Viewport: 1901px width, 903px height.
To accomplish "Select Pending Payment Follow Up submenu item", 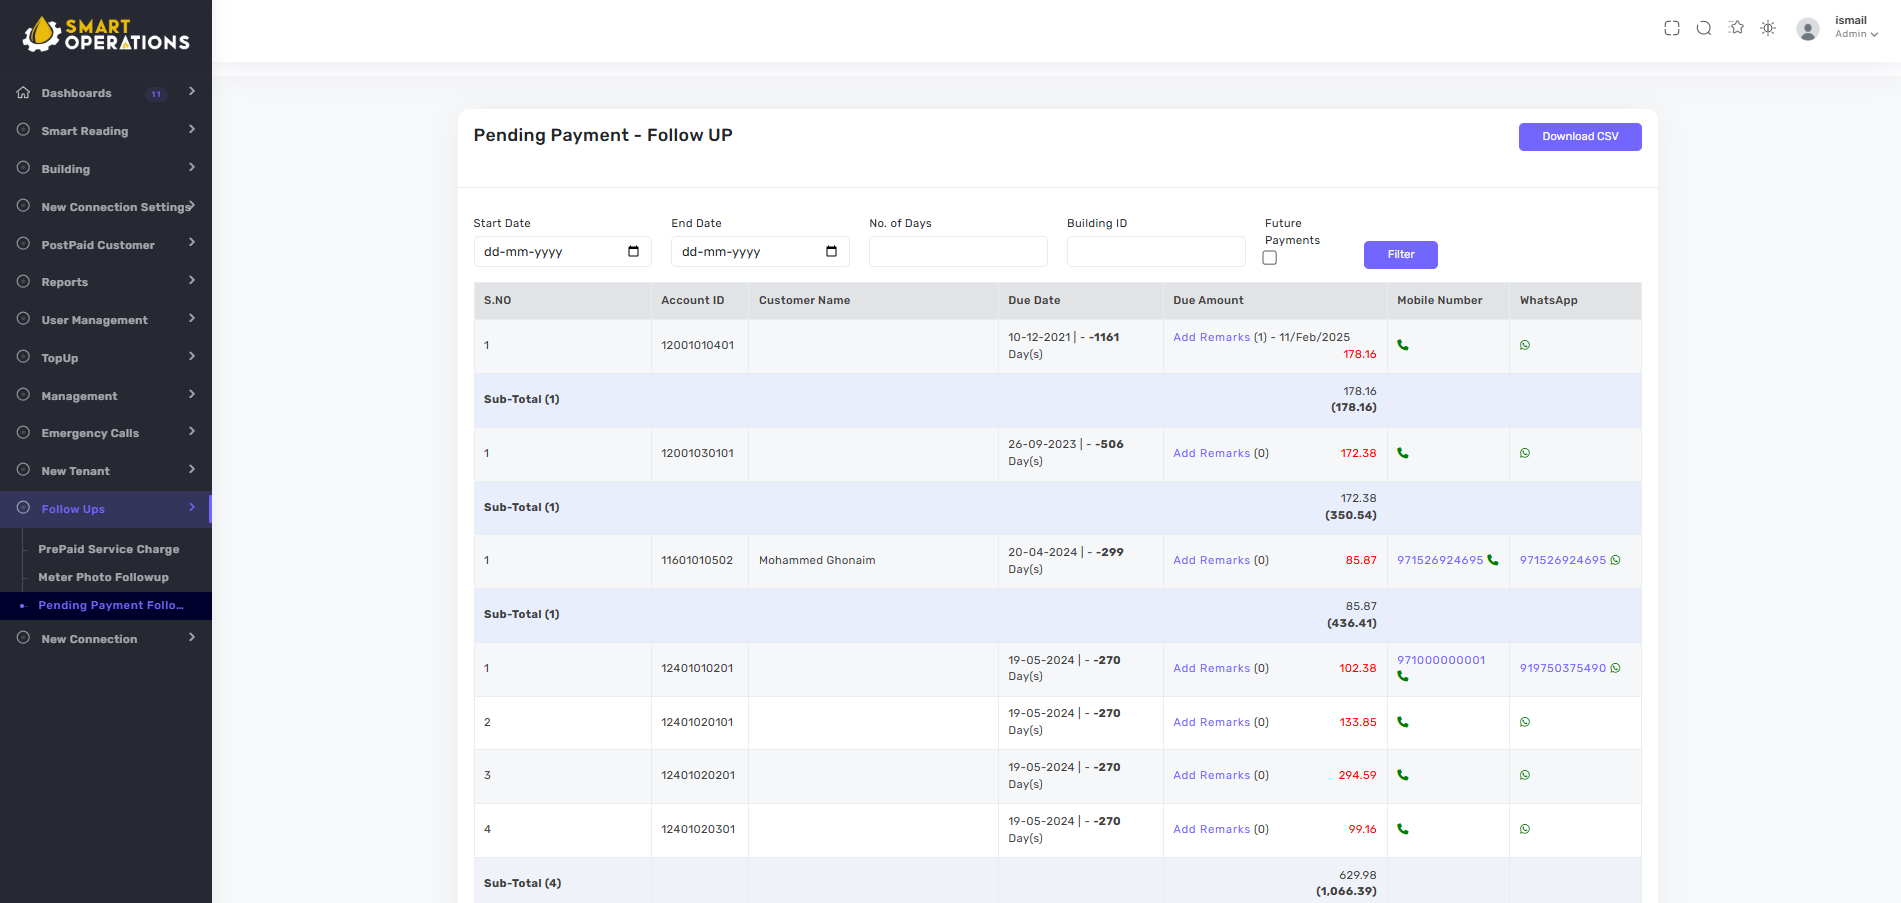I will pyautogui.click(x=111, y=605).
